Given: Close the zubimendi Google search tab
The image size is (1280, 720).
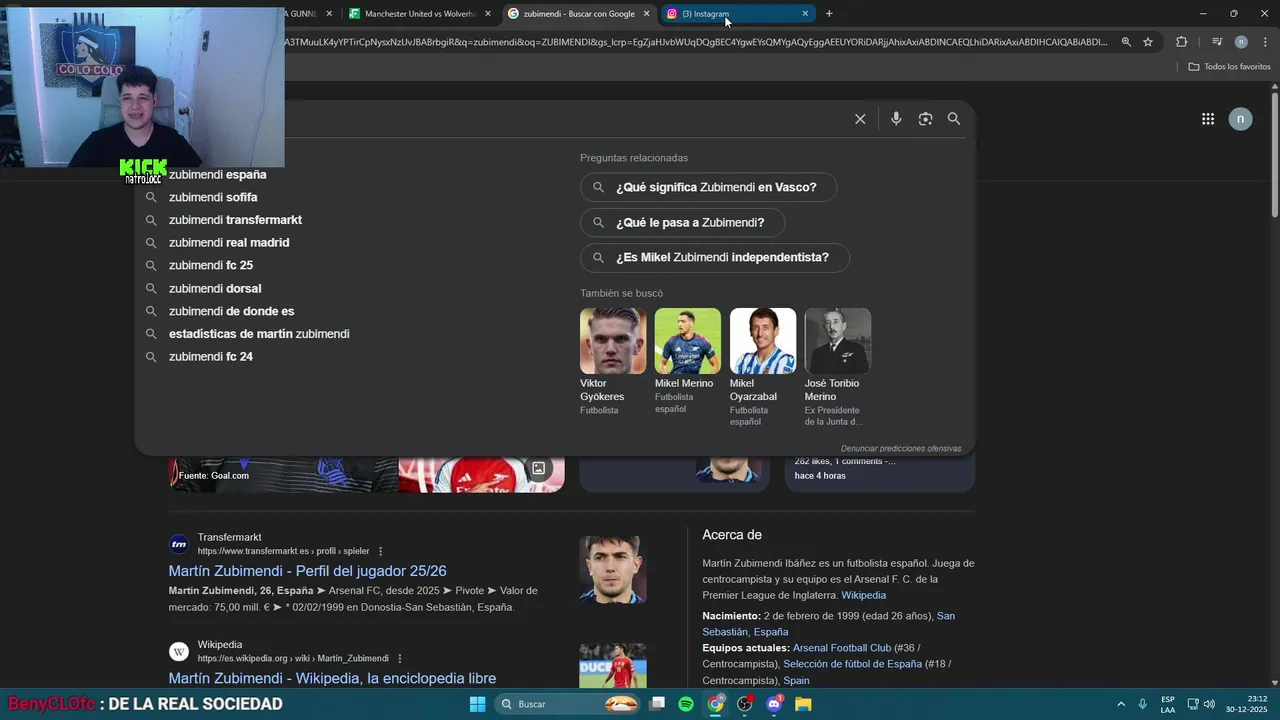Looking at the screenshot, I should (x=646, y=13).
